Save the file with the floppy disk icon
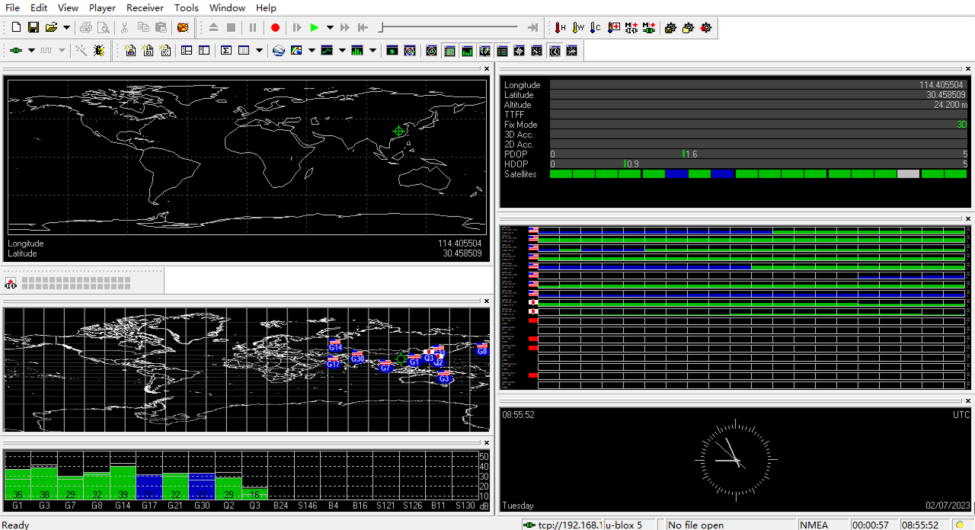Image resolution: width=975 pixels, height=530 pixels. 33,28
